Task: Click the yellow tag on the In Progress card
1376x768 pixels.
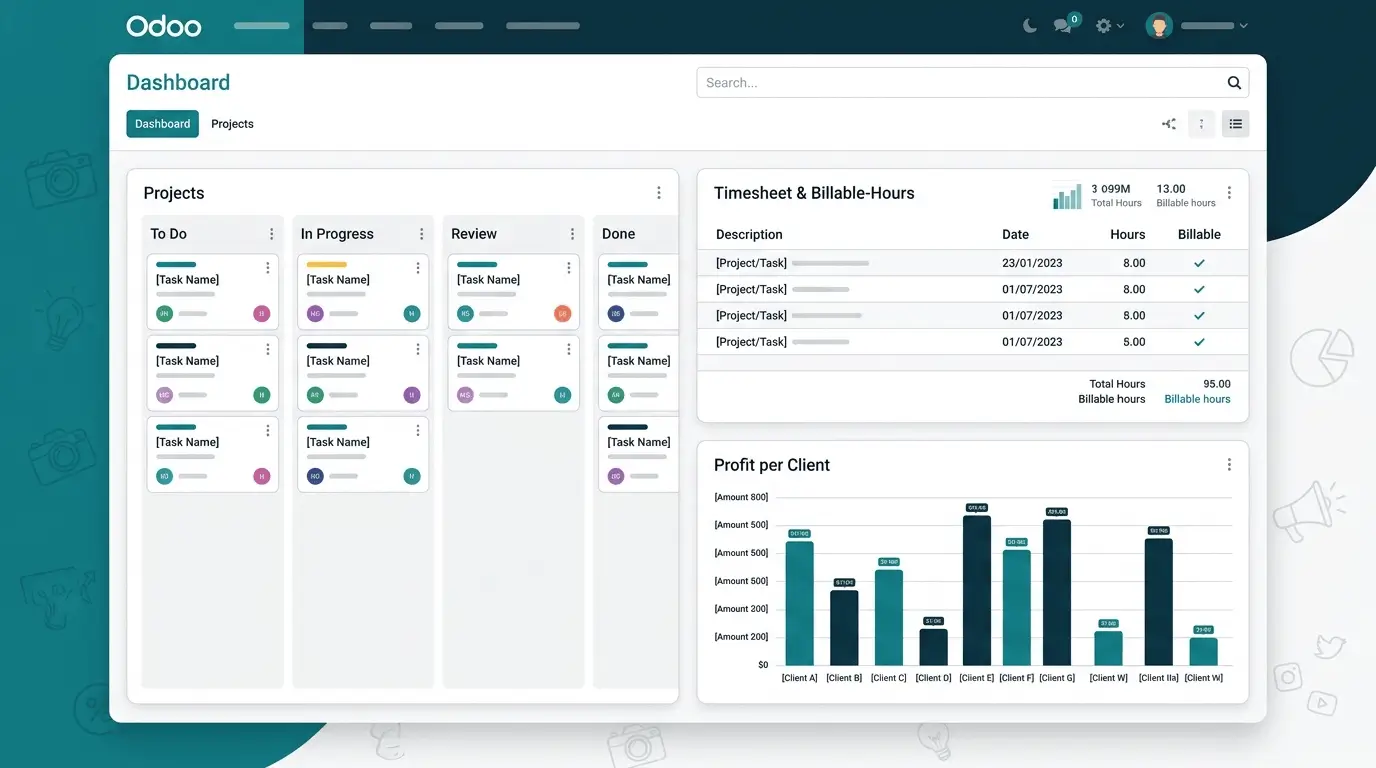Action: point(326,265)
